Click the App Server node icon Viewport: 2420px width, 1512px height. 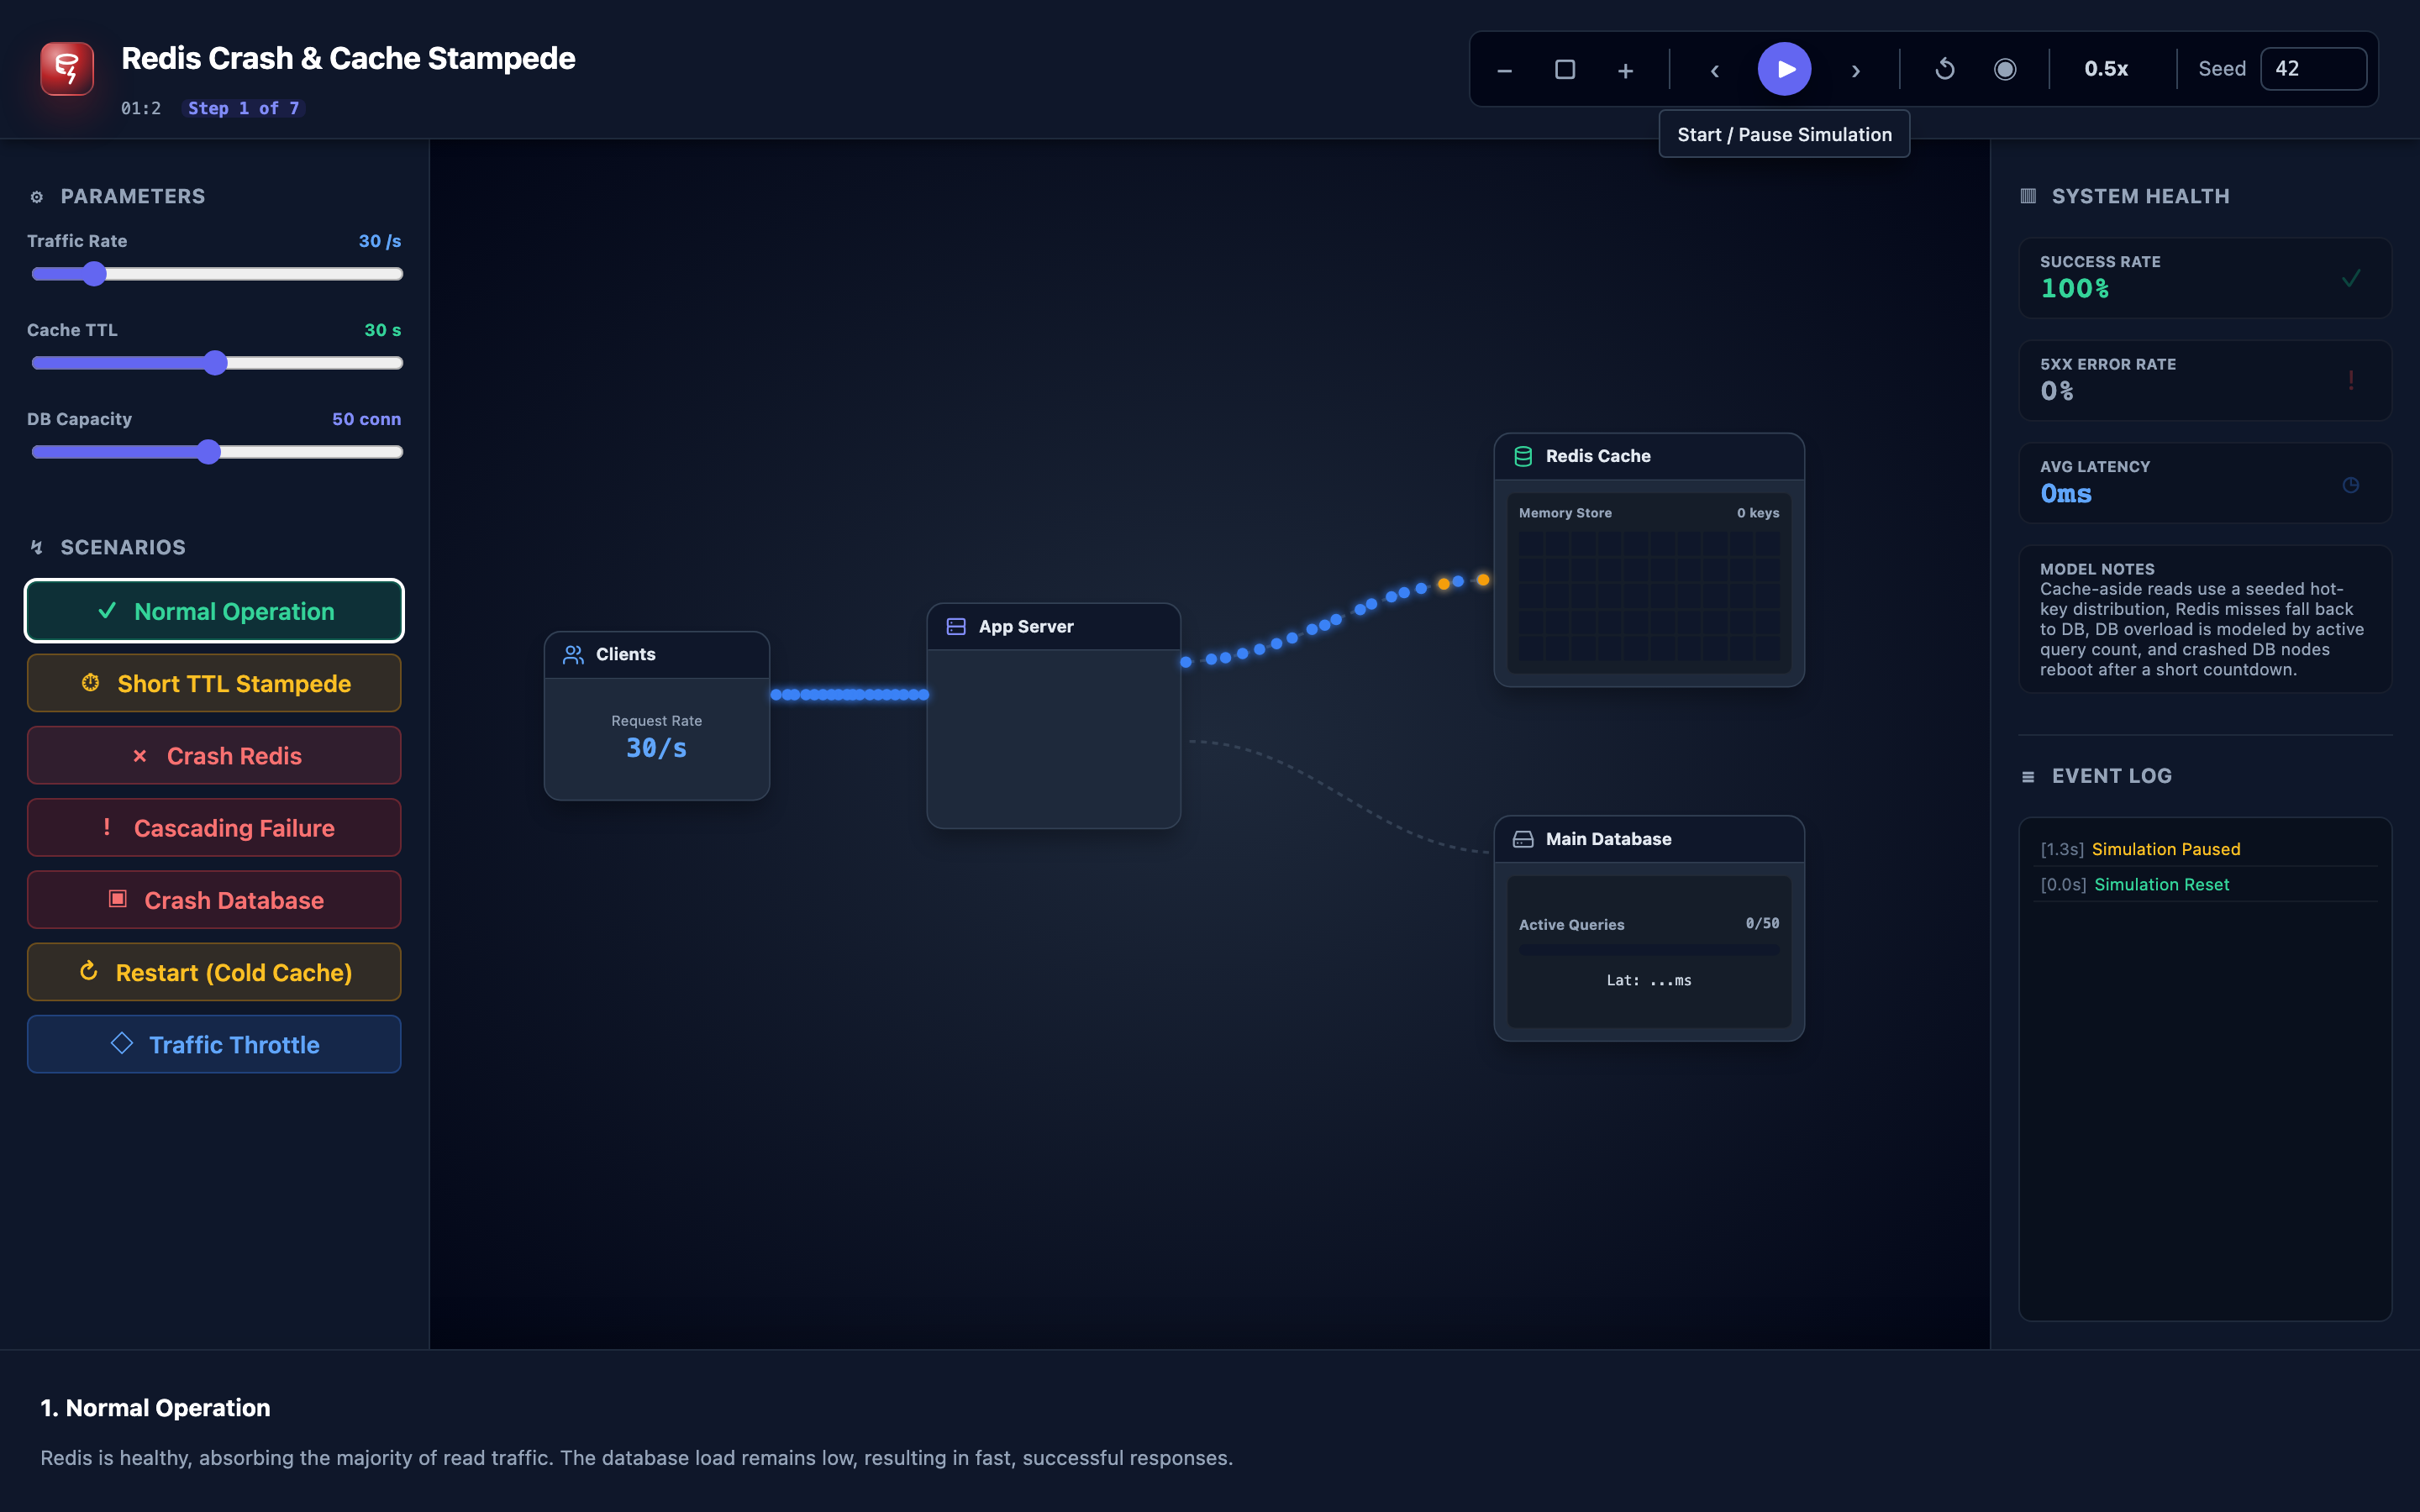956,627
